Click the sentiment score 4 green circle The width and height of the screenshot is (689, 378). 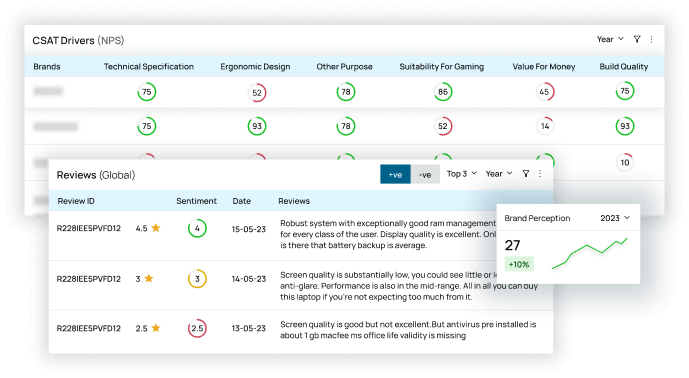tap(197, 228)
